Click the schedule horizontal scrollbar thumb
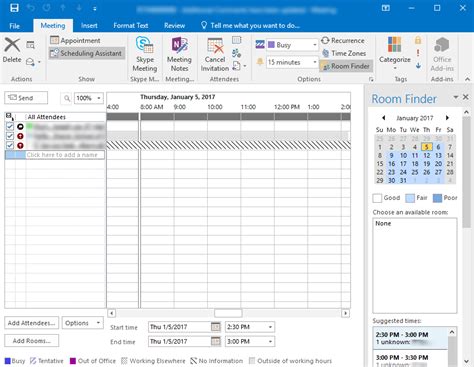The image size is (474, 367). pyautogui.click(x=228, y=313)
